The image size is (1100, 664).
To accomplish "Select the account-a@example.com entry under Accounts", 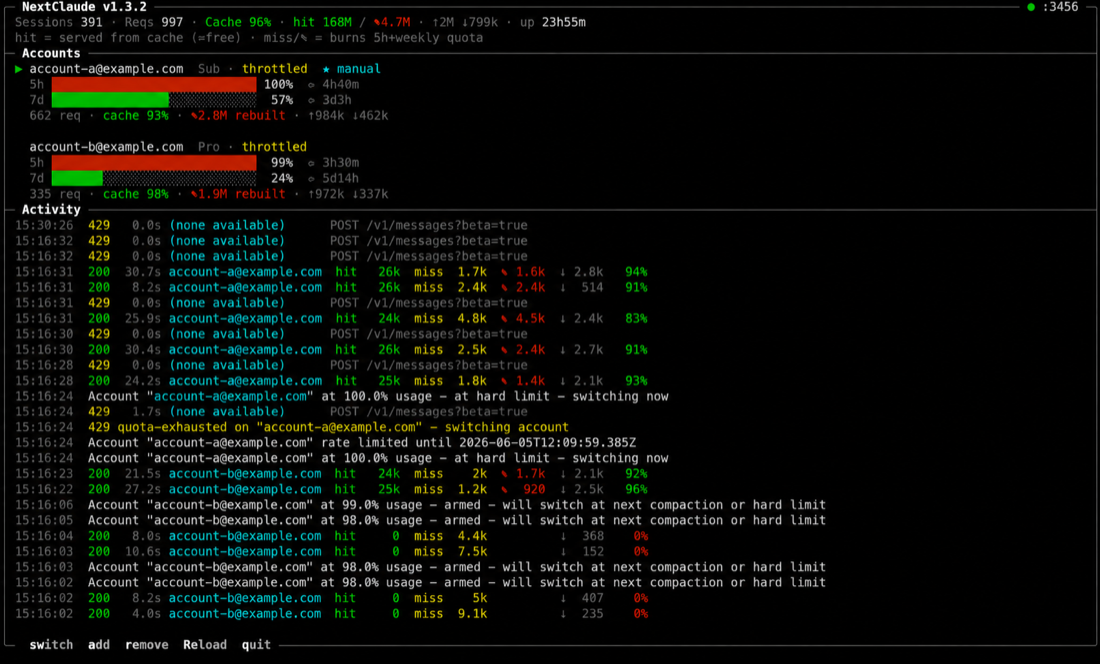I will 106,69.
